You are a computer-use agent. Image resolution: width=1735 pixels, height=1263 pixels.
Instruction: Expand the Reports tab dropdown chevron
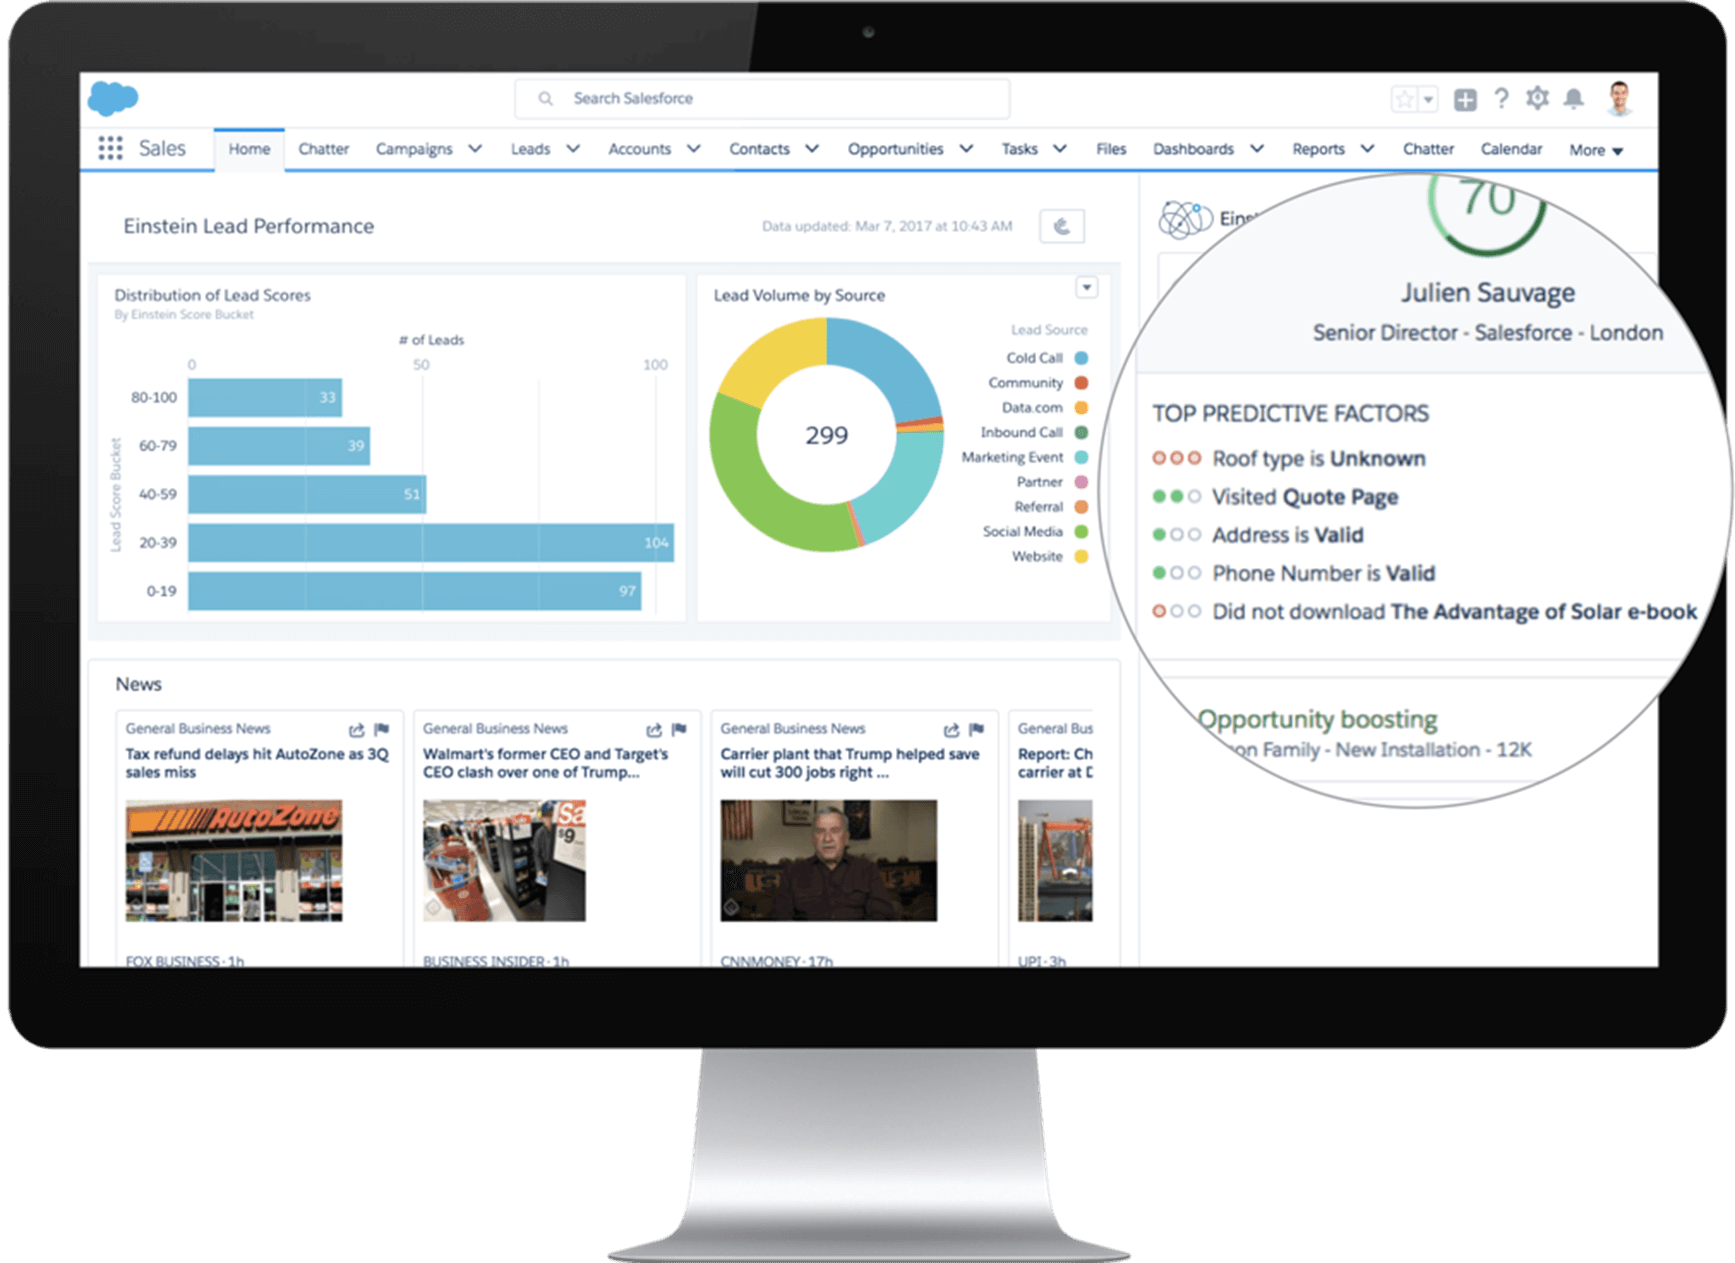1367,149
